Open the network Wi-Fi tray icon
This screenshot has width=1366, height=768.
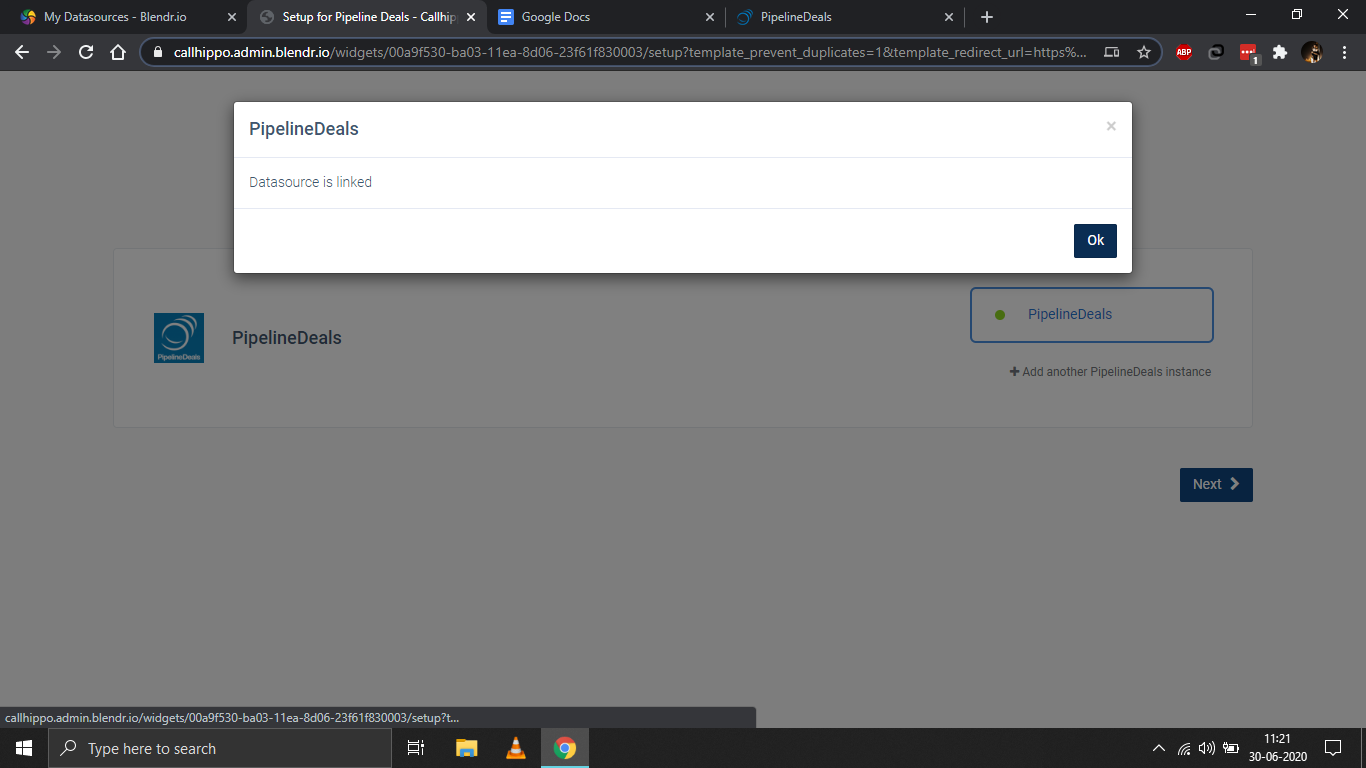click(x=1184, y=748)
